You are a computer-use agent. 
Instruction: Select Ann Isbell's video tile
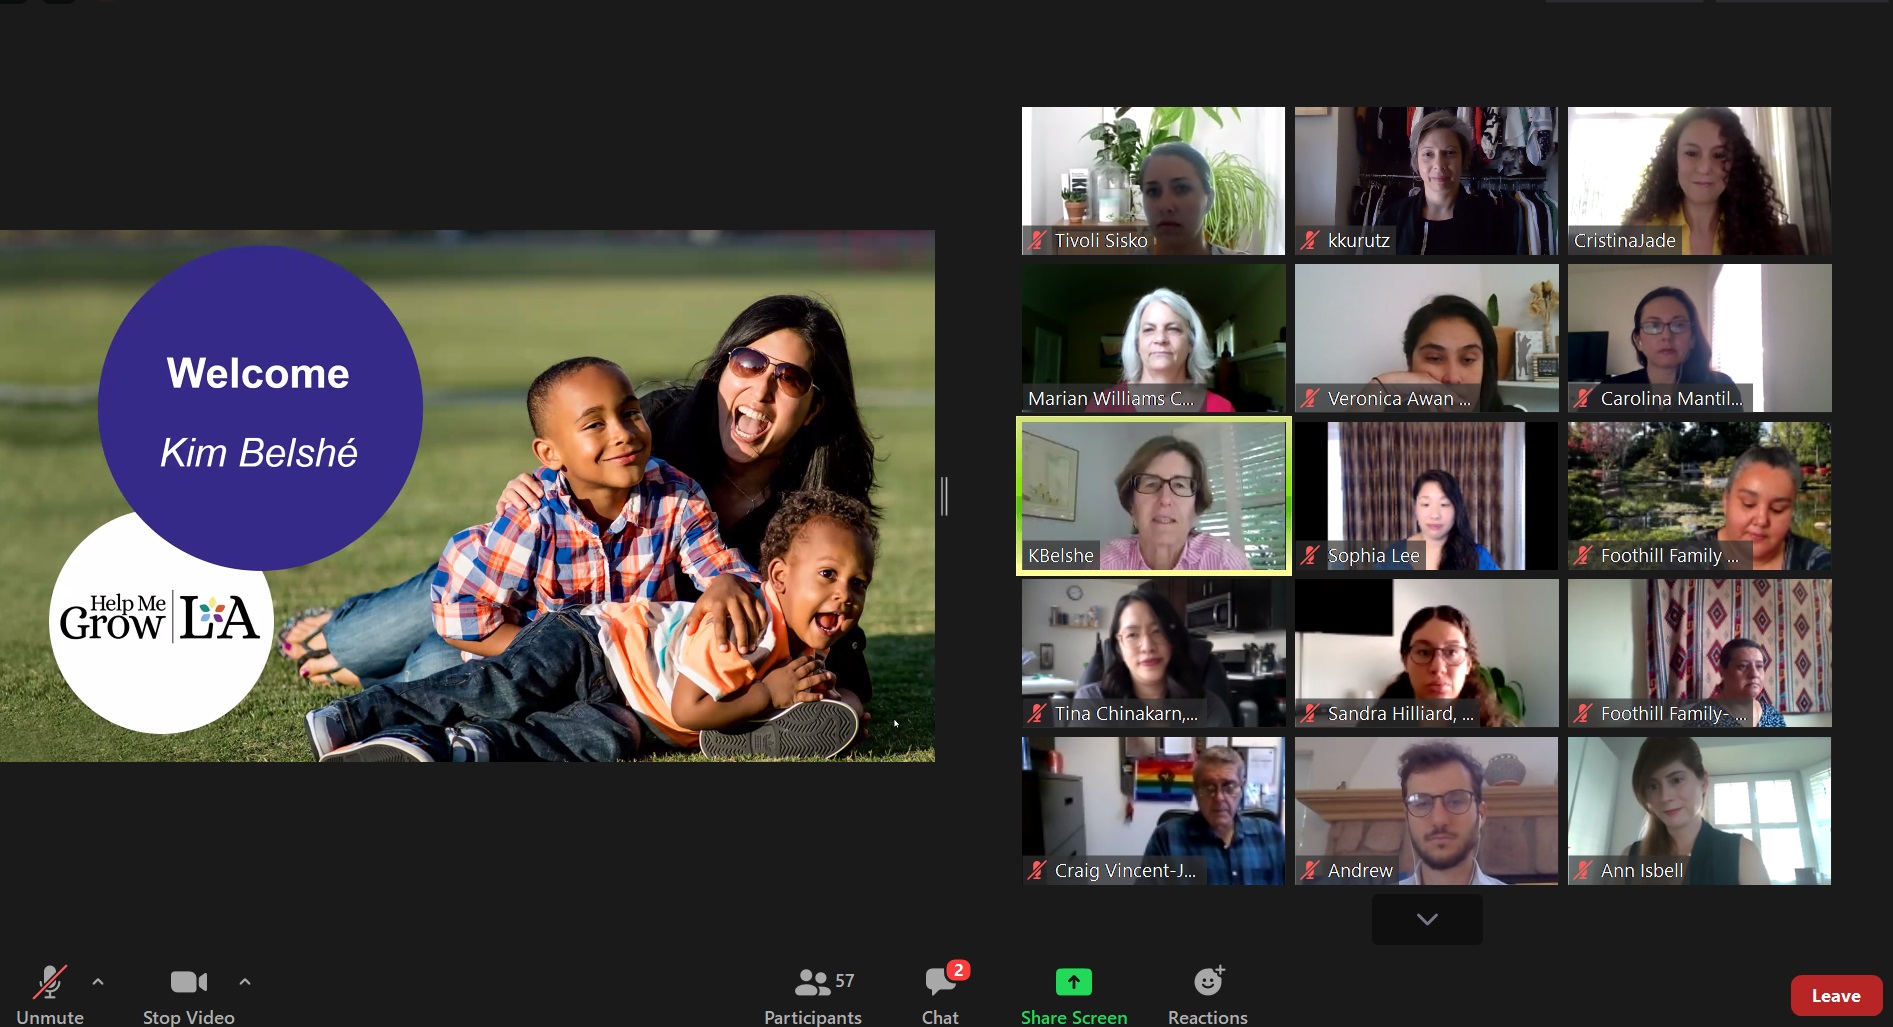click(1699, 811)
